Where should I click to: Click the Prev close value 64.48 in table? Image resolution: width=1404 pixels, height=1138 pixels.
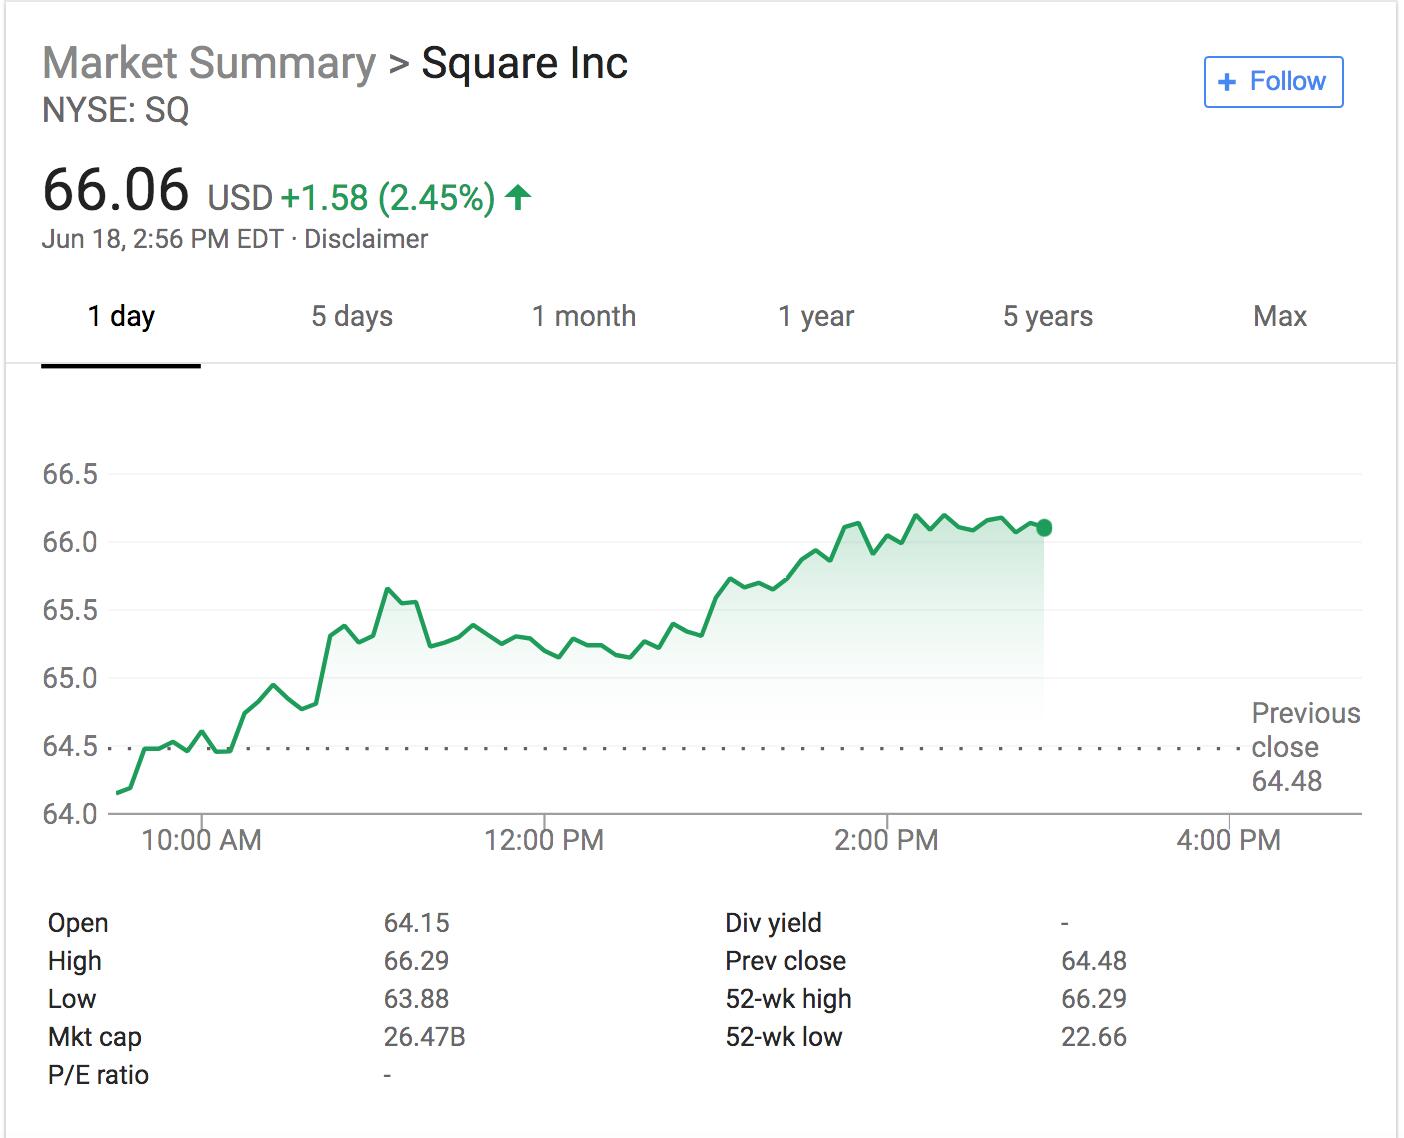point(1094,961)
